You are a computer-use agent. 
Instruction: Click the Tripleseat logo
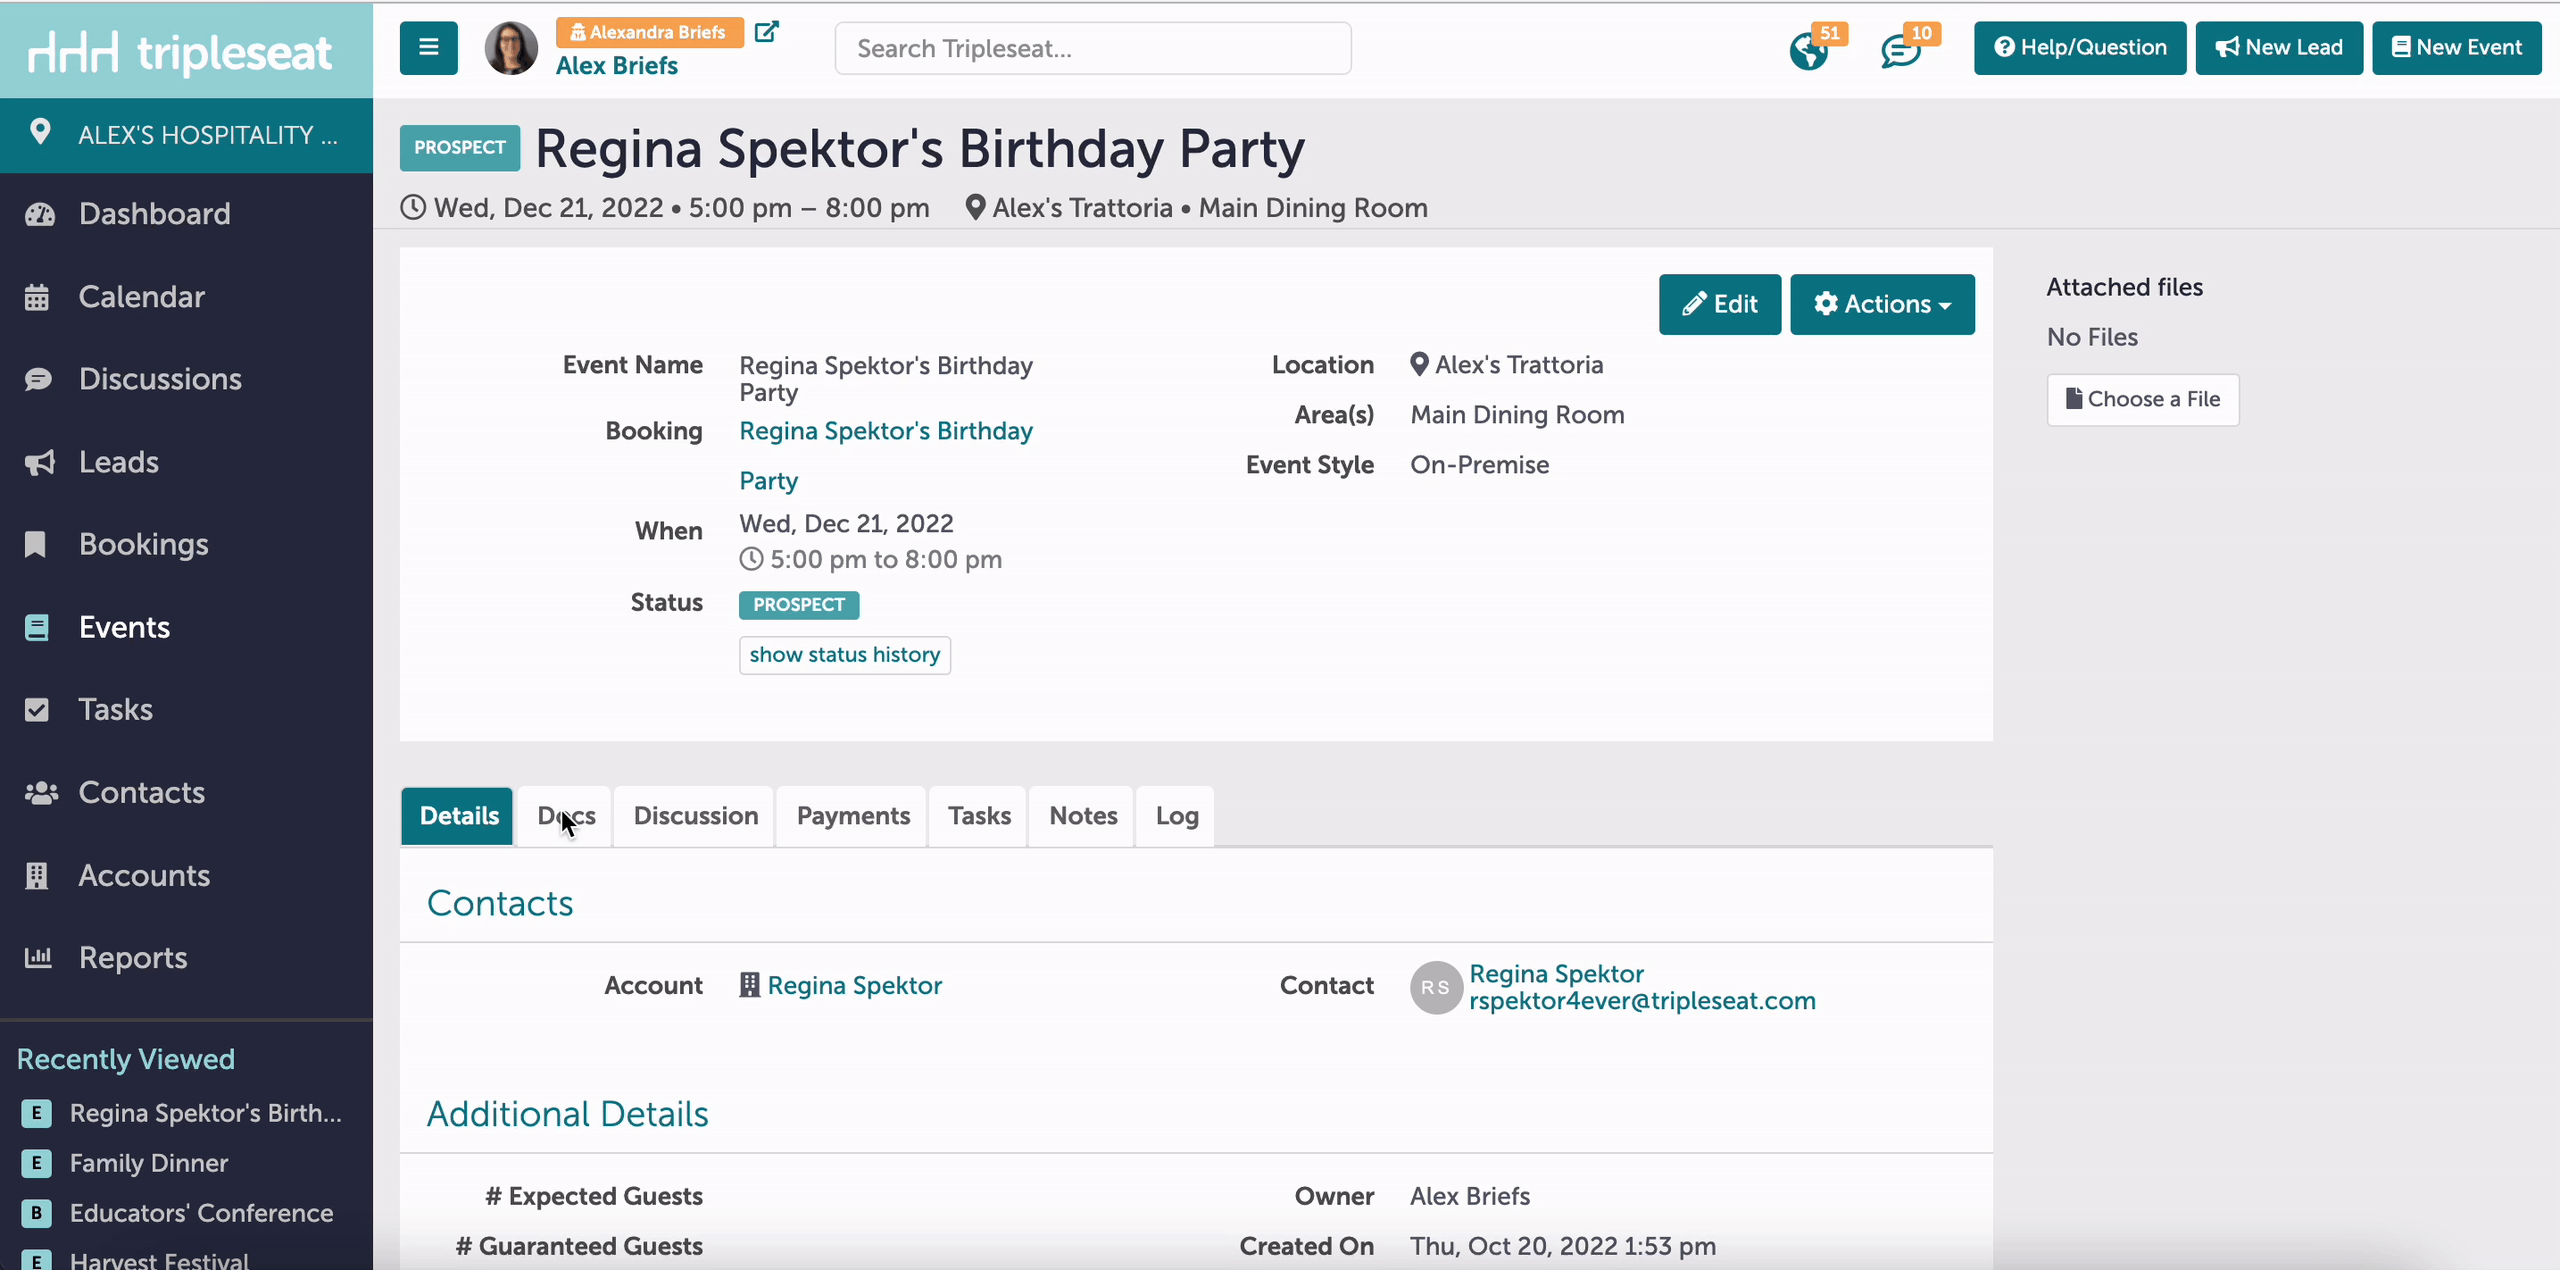point(180,52)
